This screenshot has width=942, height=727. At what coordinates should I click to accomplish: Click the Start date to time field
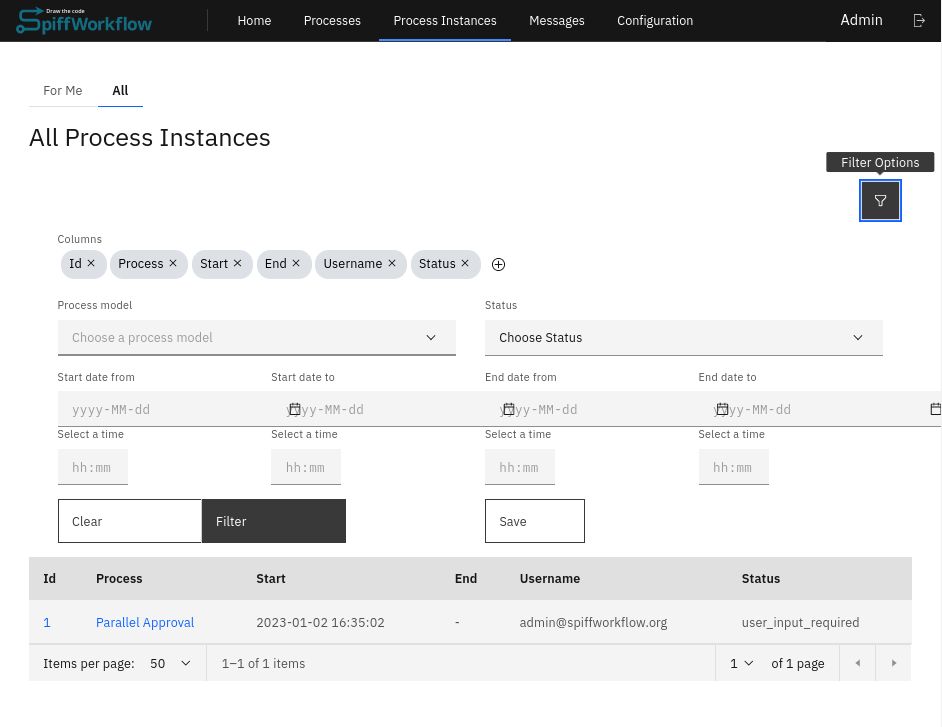tap(306, 467)
